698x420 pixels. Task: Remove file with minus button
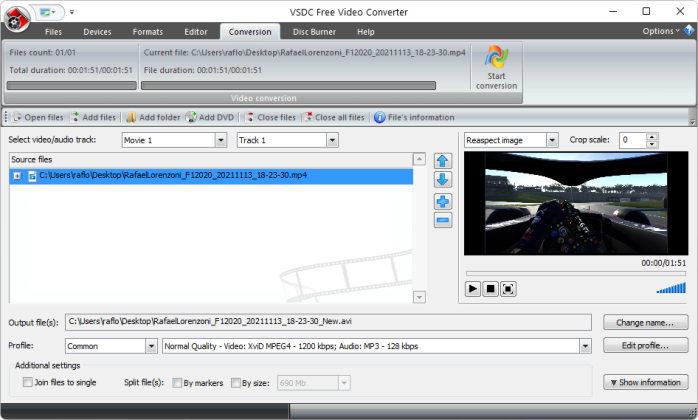click(443, 220)
